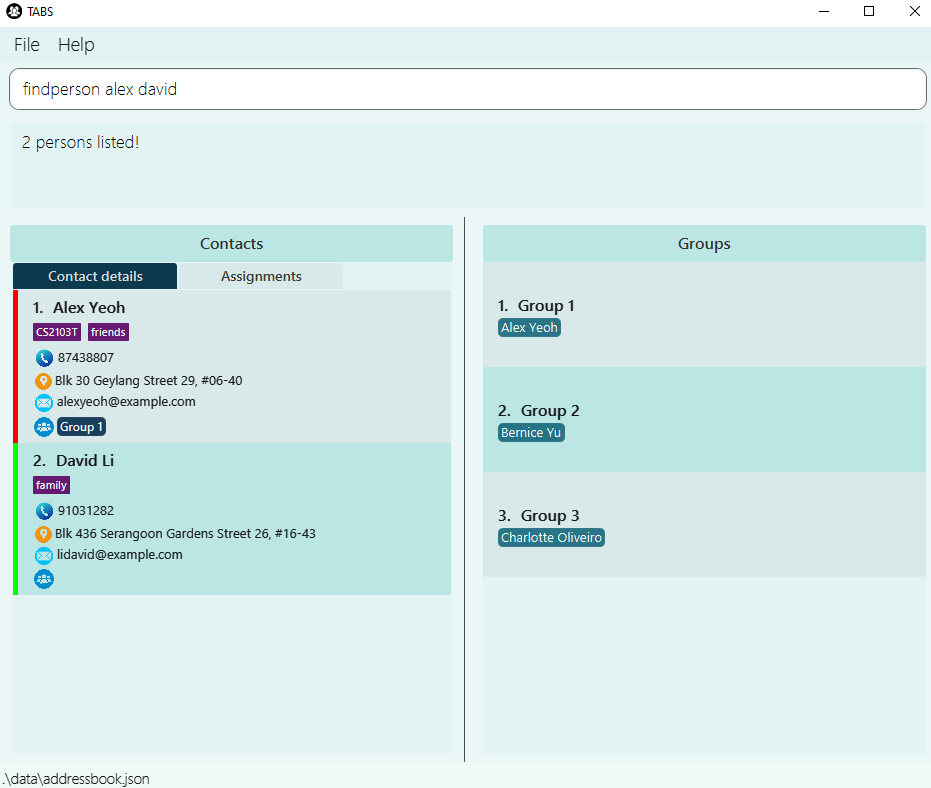
Task: Click the location icon for David Li's address
Action: coord(43,534)
